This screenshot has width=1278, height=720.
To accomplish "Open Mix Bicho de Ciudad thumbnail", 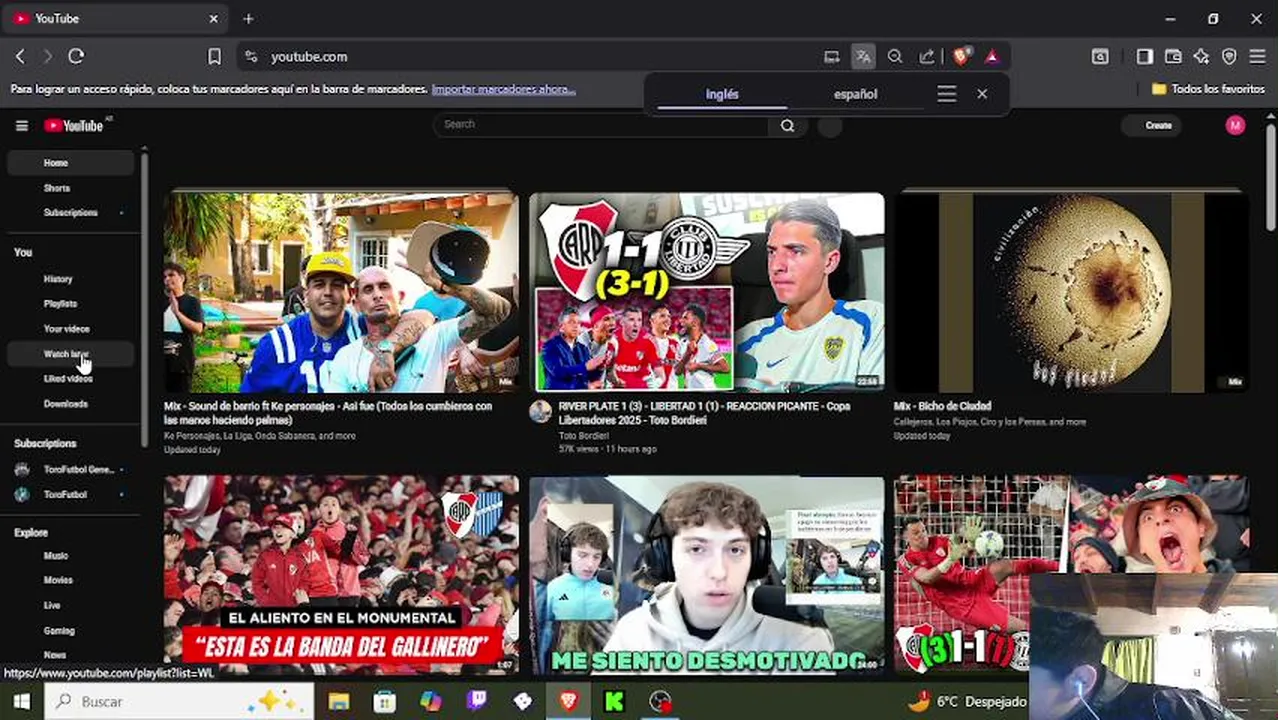I will 1071,292.
